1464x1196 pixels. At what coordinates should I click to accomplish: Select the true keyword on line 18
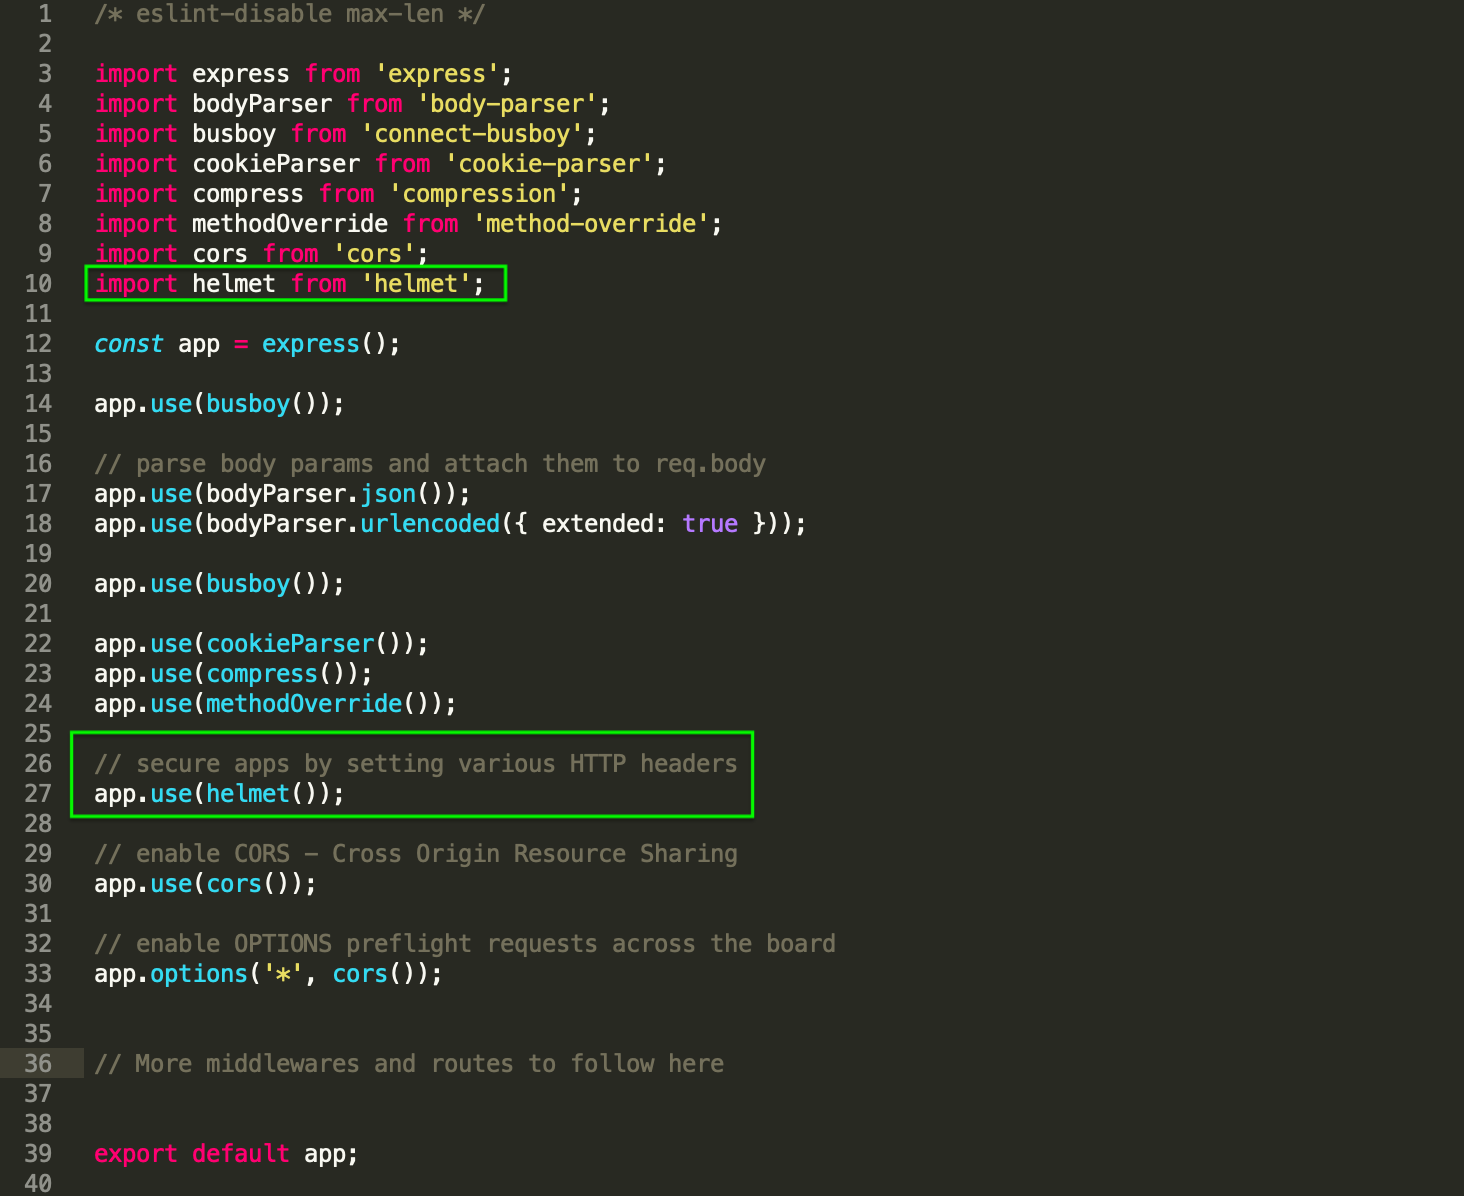coord(710,523)
